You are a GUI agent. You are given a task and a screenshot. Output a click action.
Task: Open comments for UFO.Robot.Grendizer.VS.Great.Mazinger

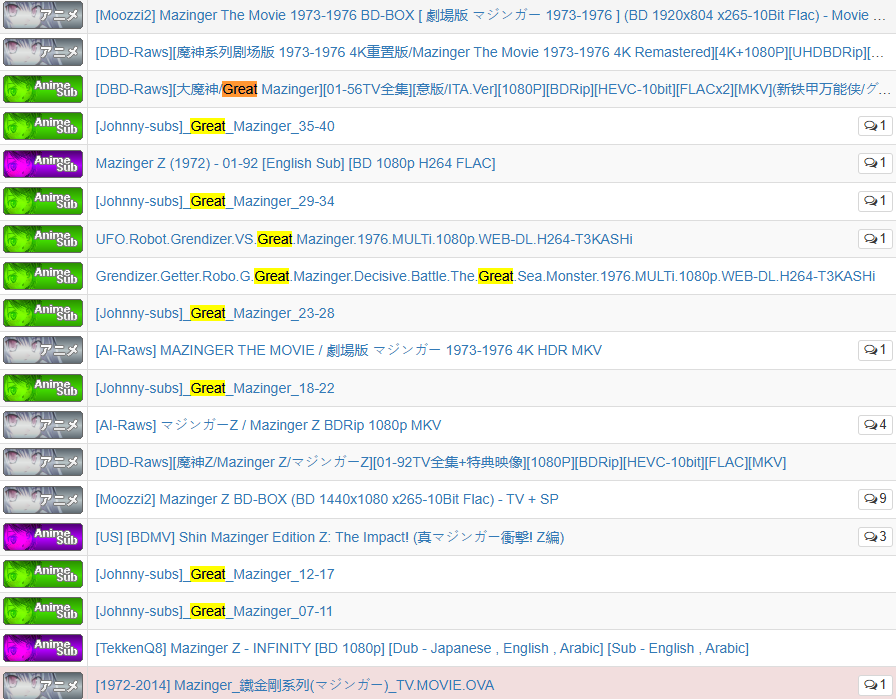[x=875, y=238]
